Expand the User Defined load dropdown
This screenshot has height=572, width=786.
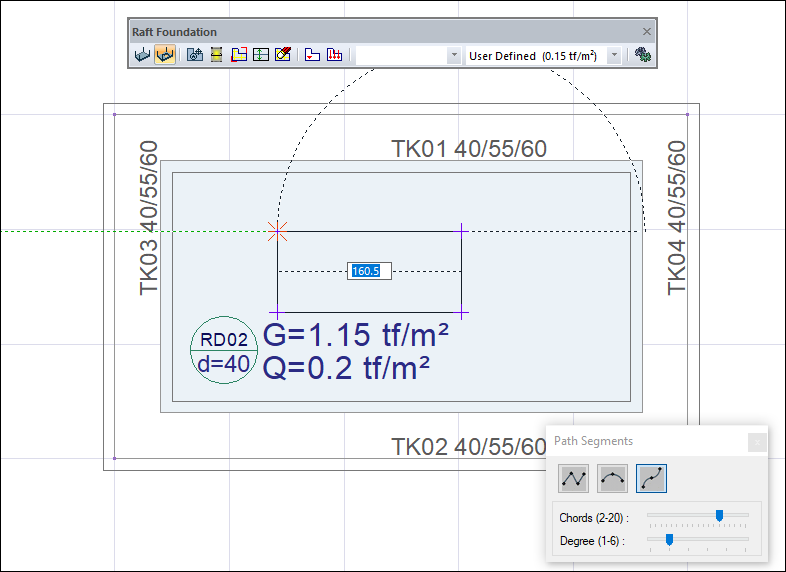point(614,56)
